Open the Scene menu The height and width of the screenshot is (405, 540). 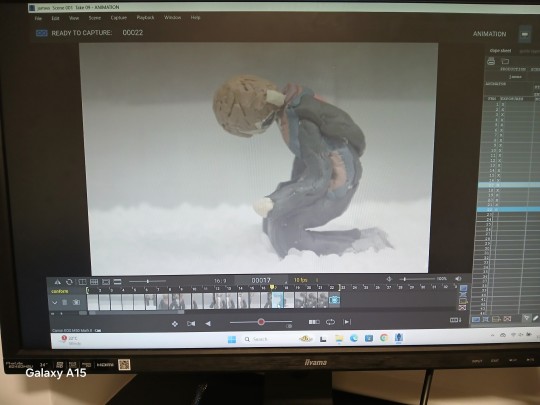tap(95, 18)
